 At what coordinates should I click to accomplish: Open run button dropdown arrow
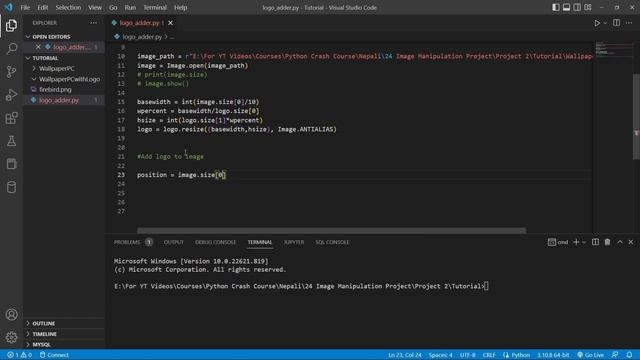tap(605, 23)
